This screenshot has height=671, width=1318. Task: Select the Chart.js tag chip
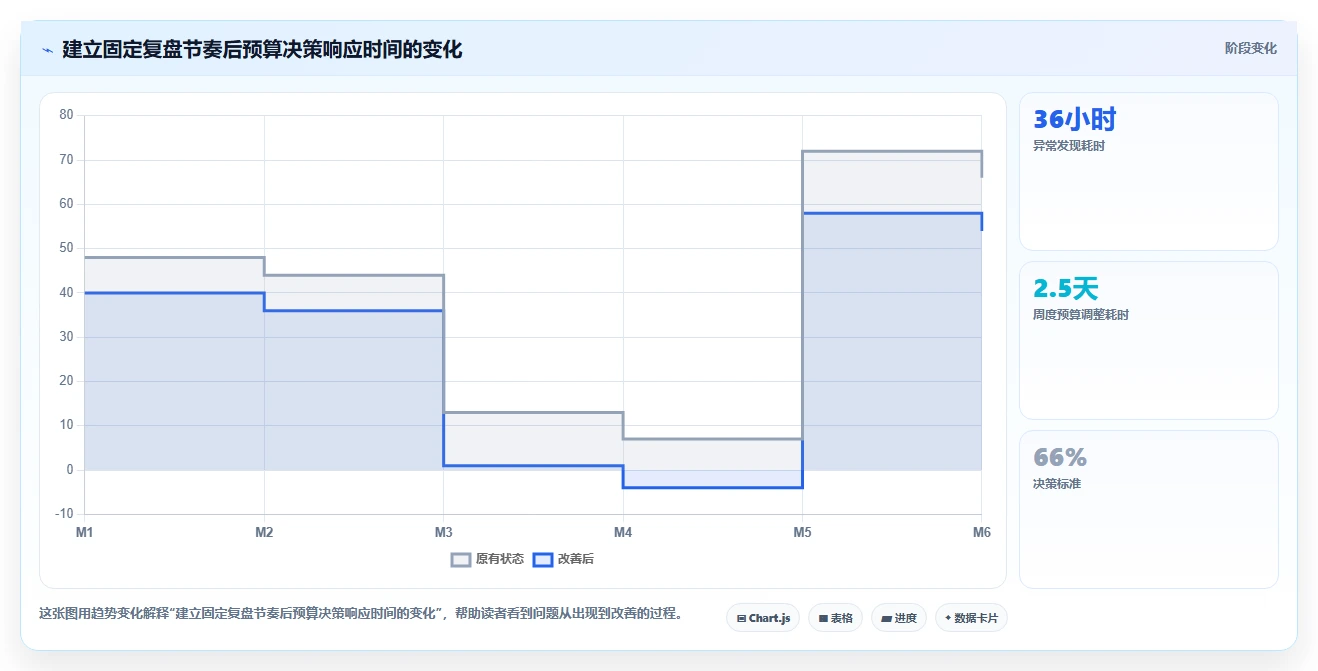coord(763,618)
